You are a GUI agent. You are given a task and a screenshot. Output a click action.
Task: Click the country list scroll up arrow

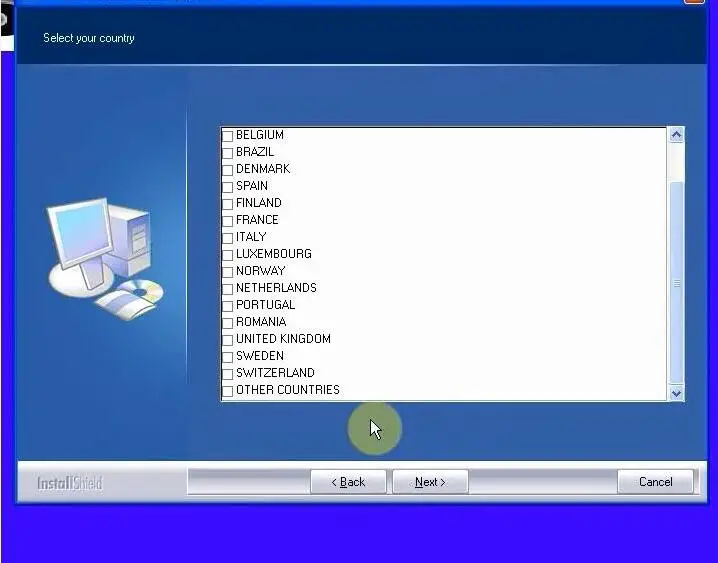[676, 135]
